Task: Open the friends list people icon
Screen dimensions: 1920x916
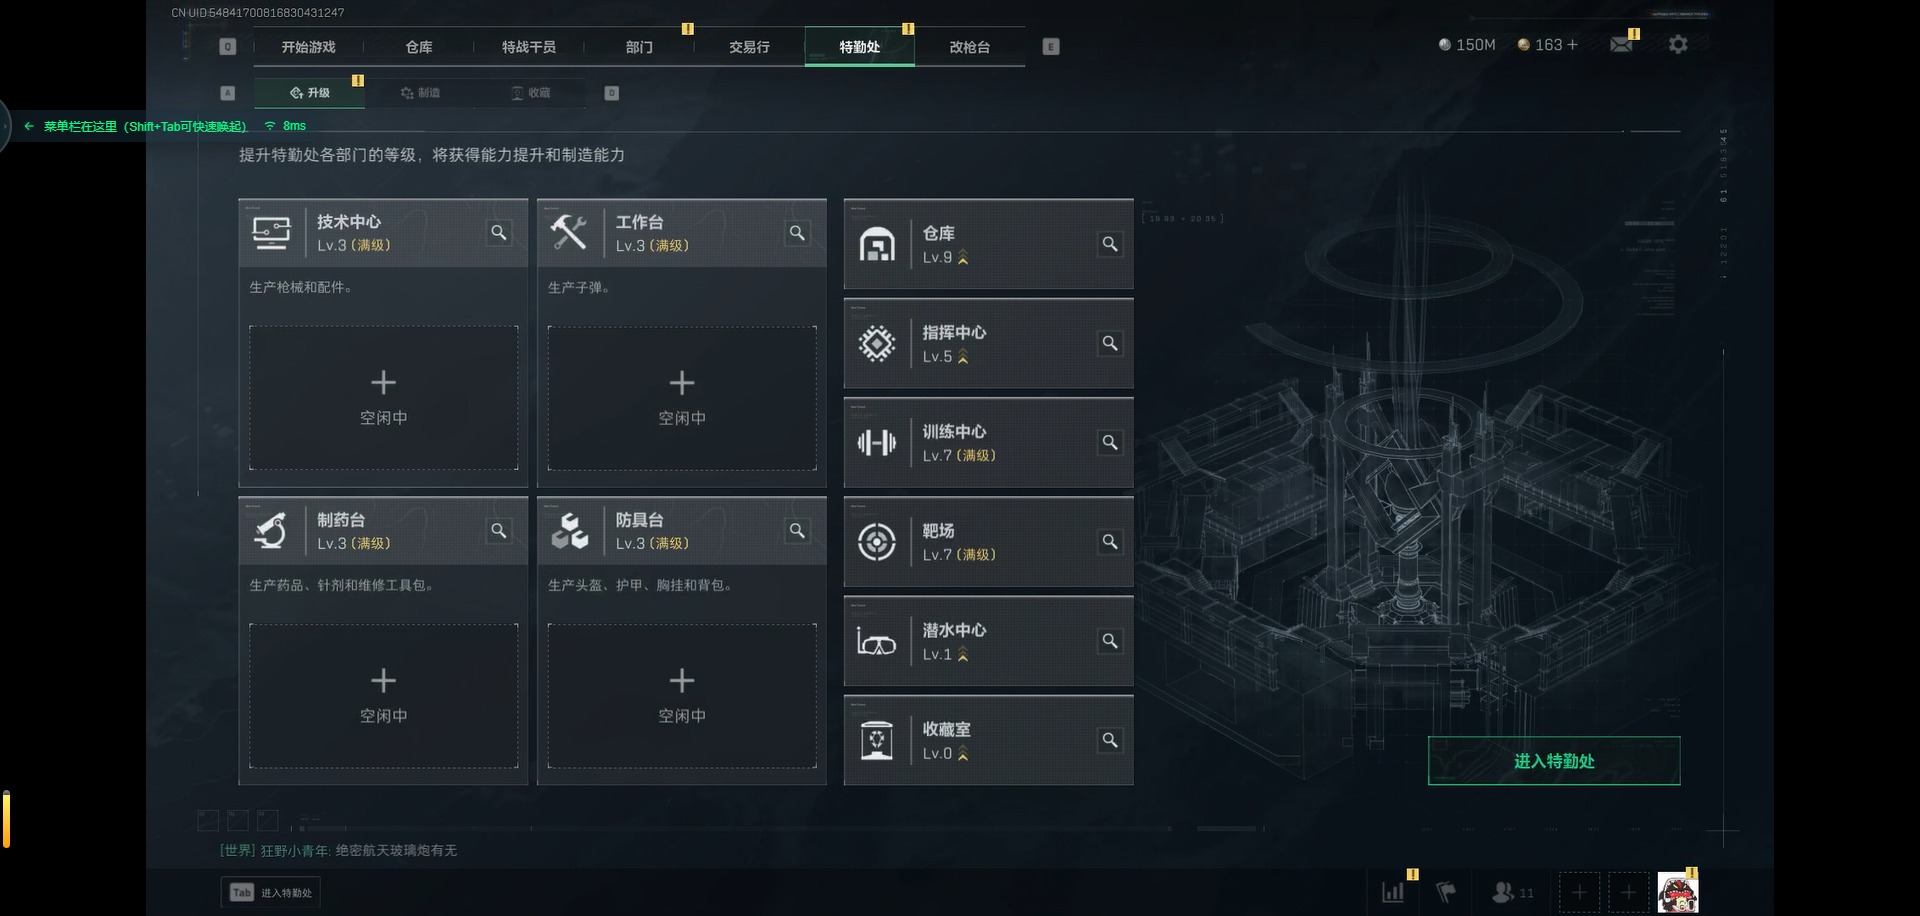Action: coord(1503,892)
